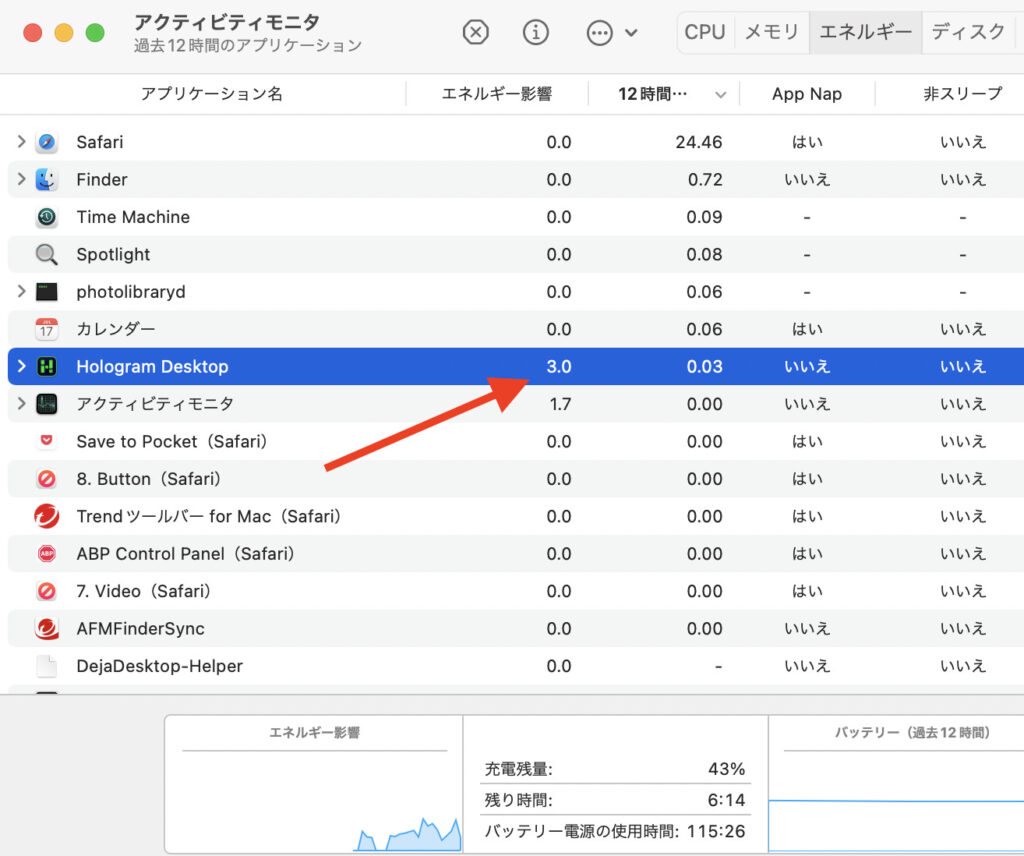Click the photolibraryd terminal icon
Viewport: 1024px width, 856px height.
(46, 291)
